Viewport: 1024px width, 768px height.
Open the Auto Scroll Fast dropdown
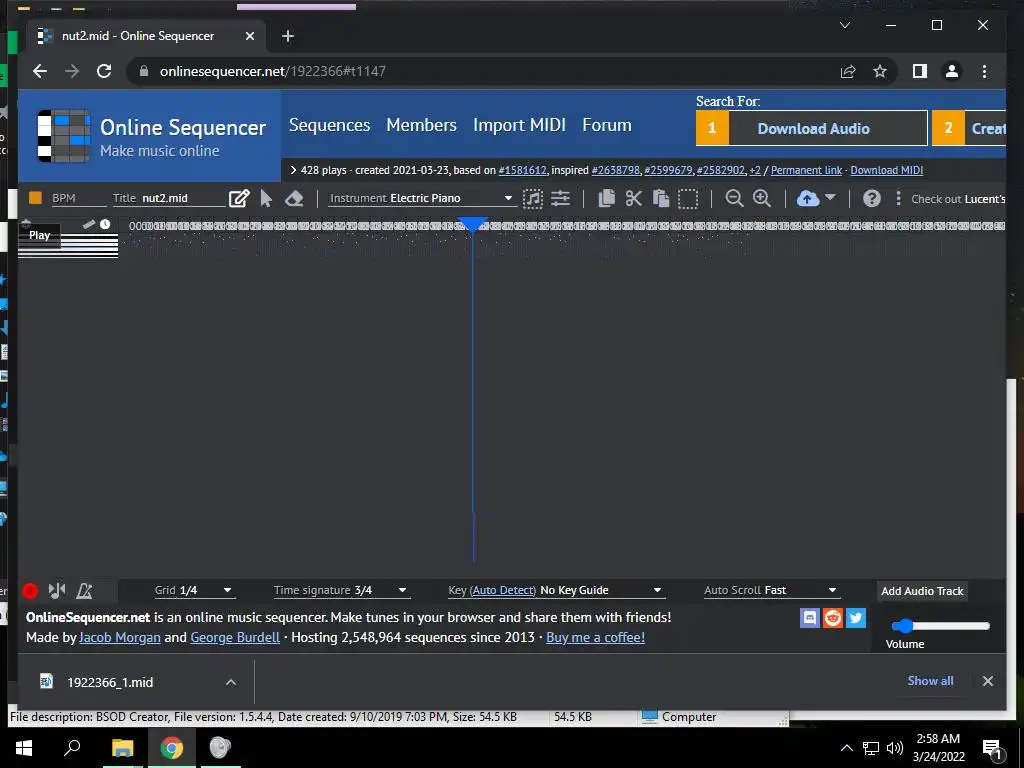coord(771,590)
